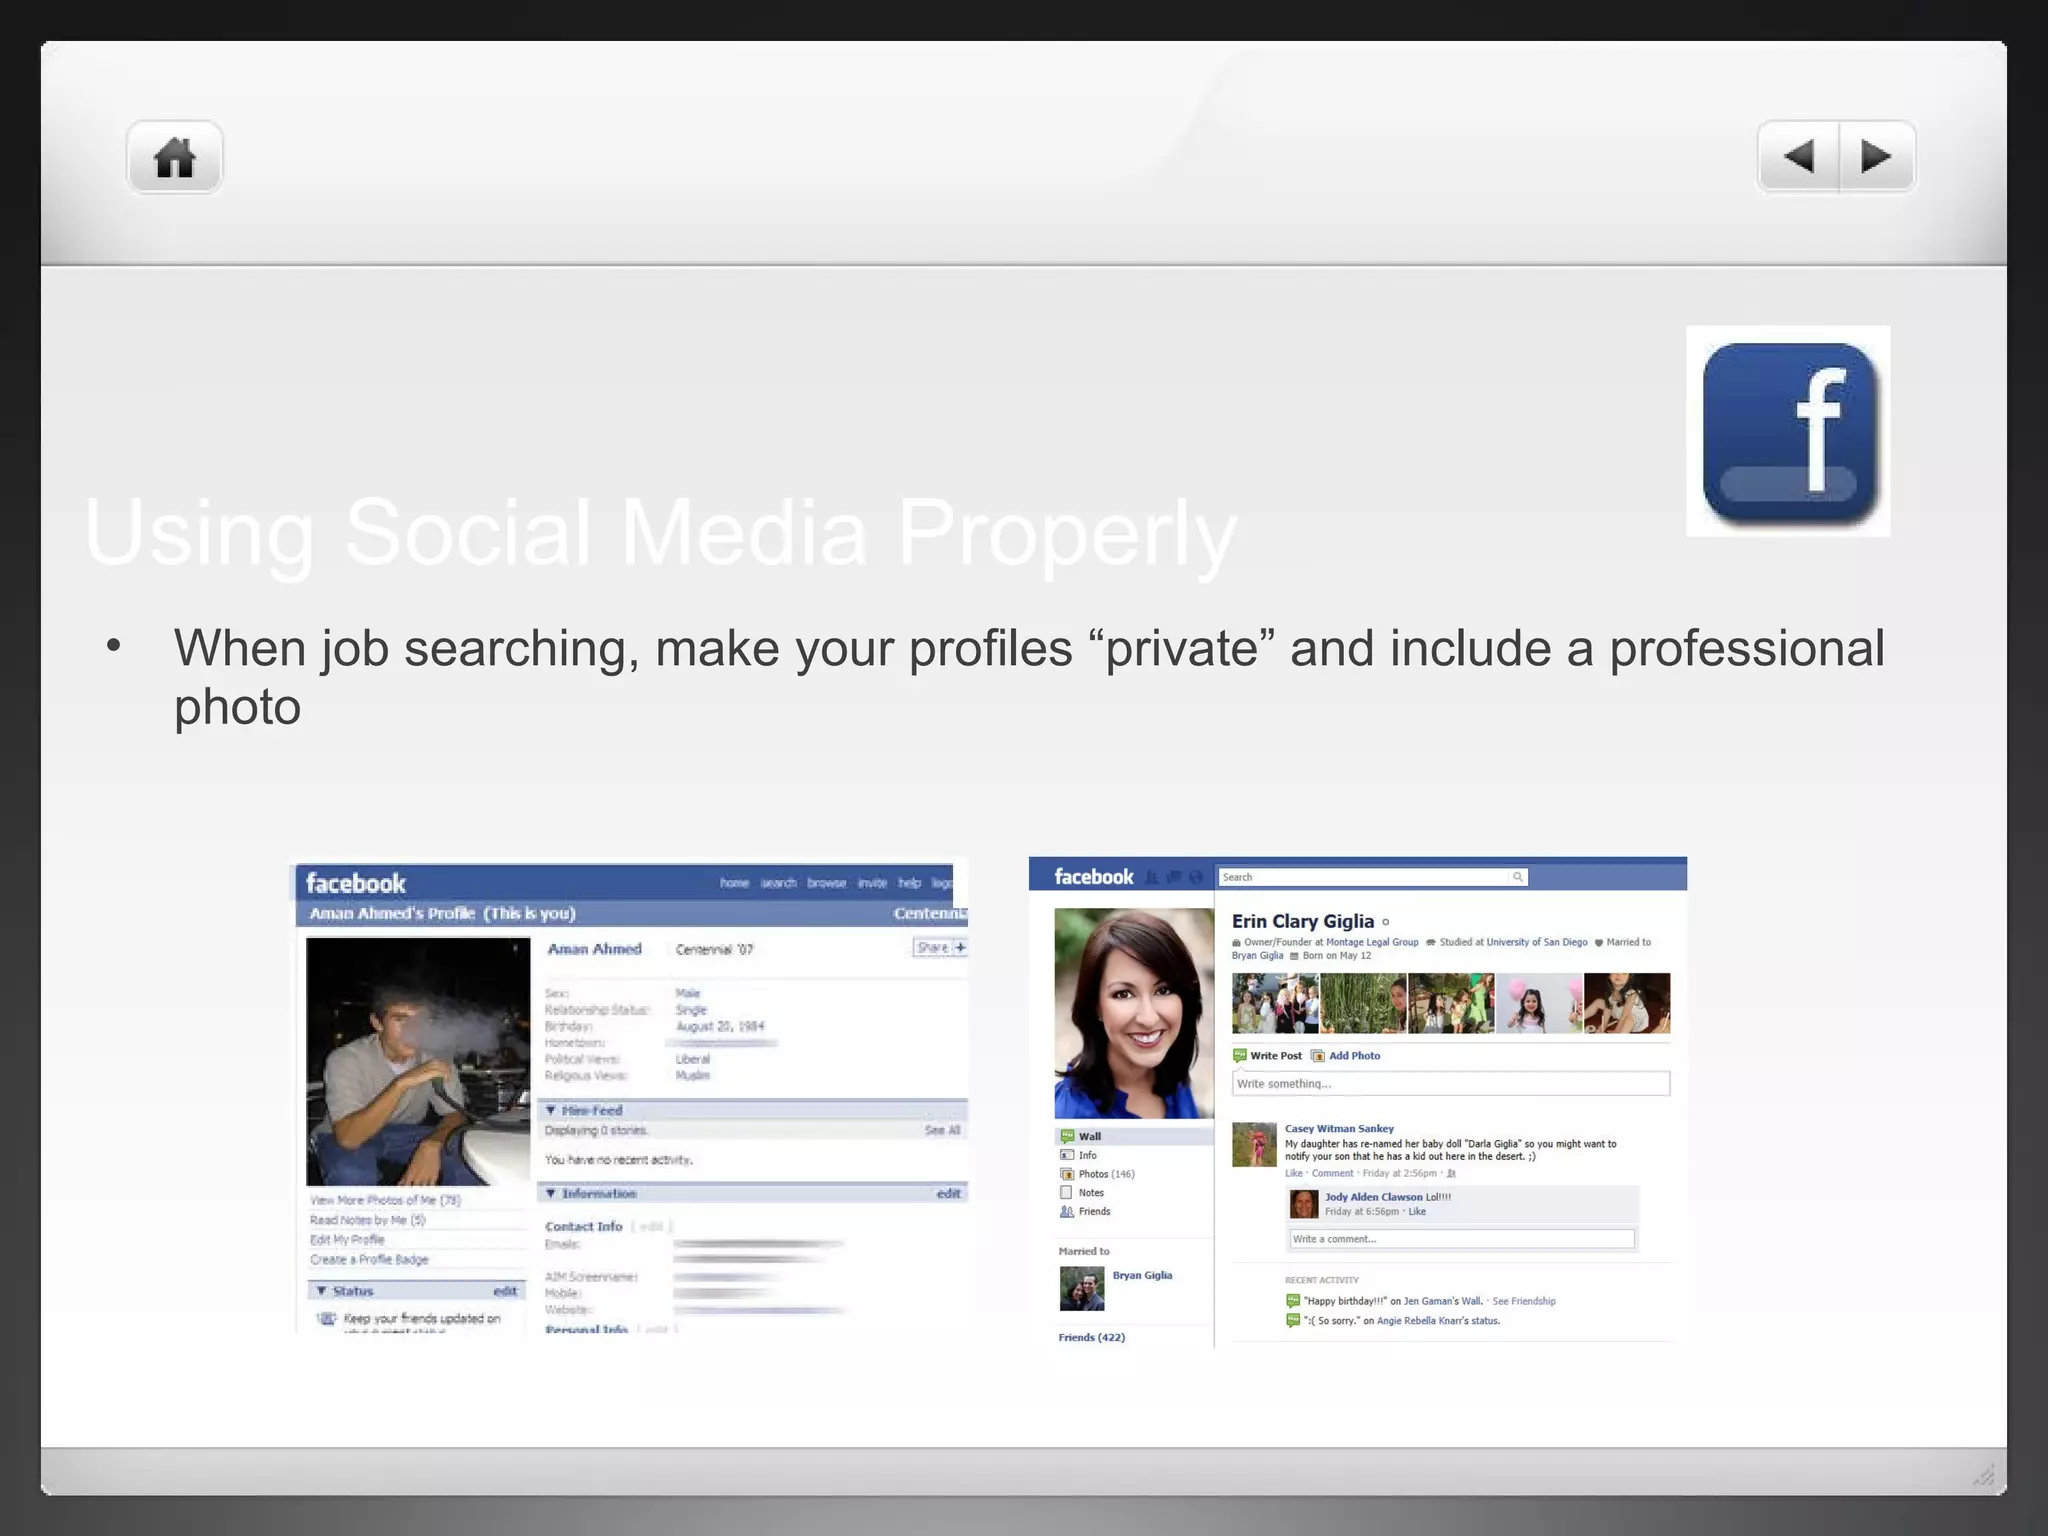Click 'View More Photos of Me (78)'

click(385, 1200)
